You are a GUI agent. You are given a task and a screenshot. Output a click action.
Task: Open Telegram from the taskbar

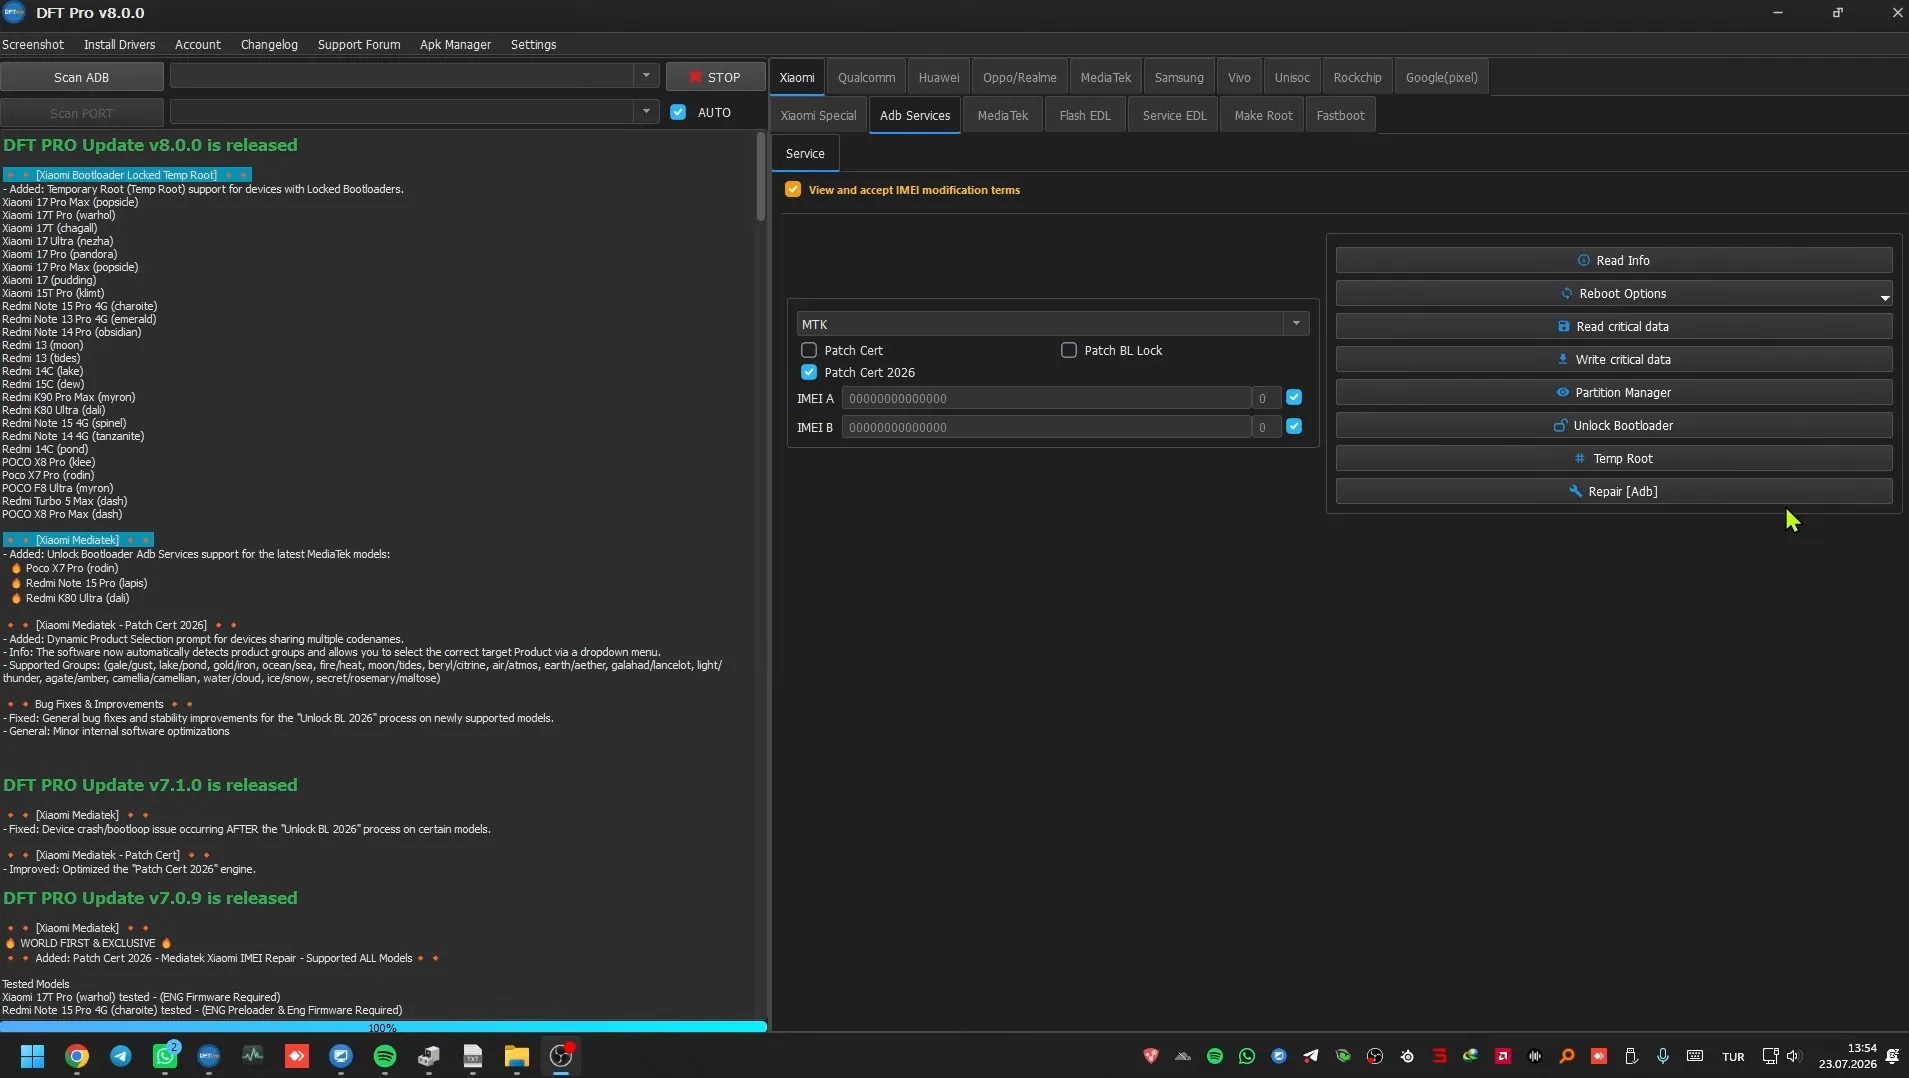121,1056
